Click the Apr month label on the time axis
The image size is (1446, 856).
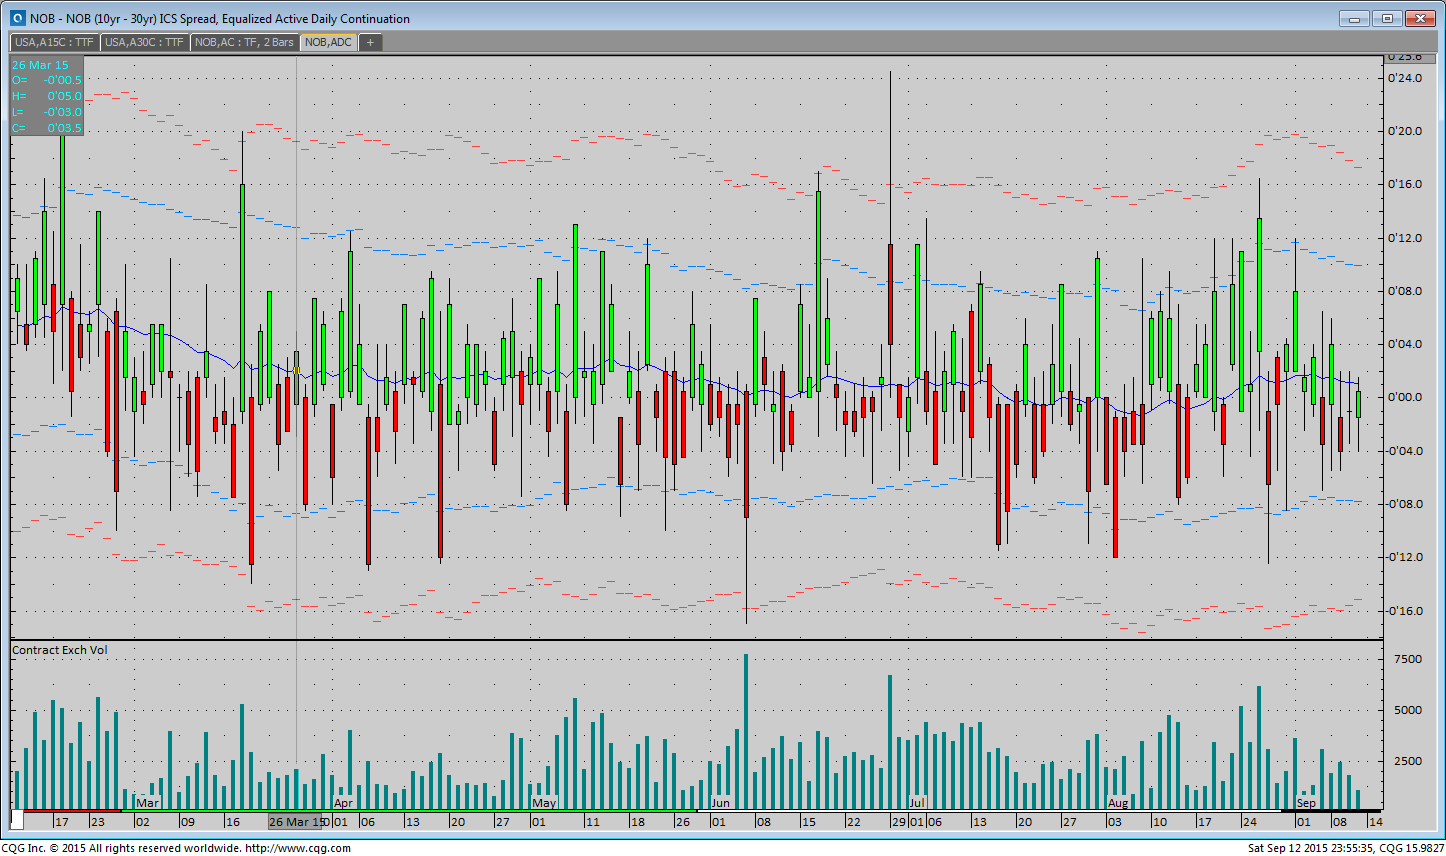point(343,803)
